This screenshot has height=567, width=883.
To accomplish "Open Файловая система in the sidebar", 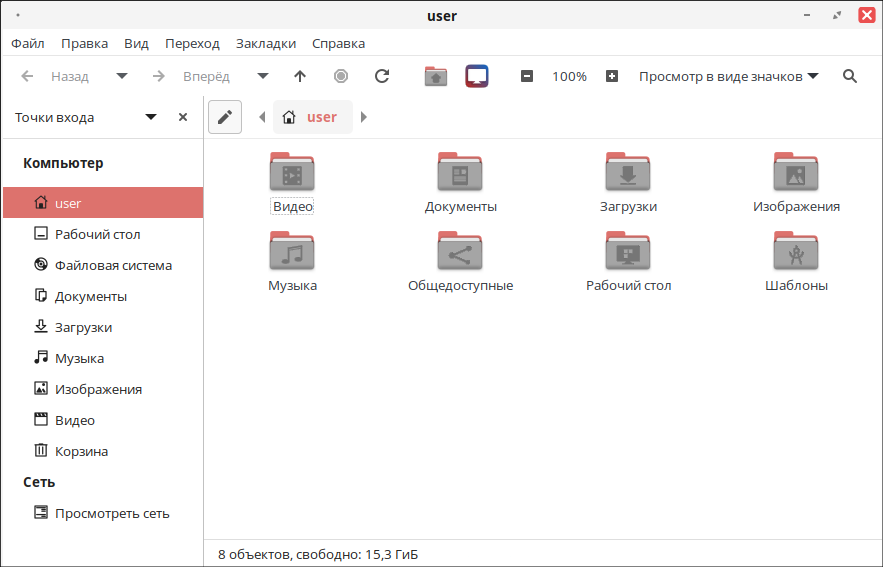I will pyautogui.click(x=103, y=265).
